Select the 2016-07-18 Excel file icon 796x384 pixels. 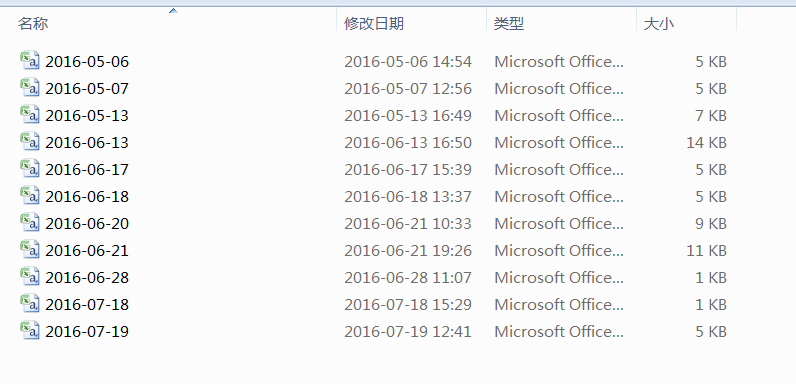pyautogui.click(x=30, y=303)
